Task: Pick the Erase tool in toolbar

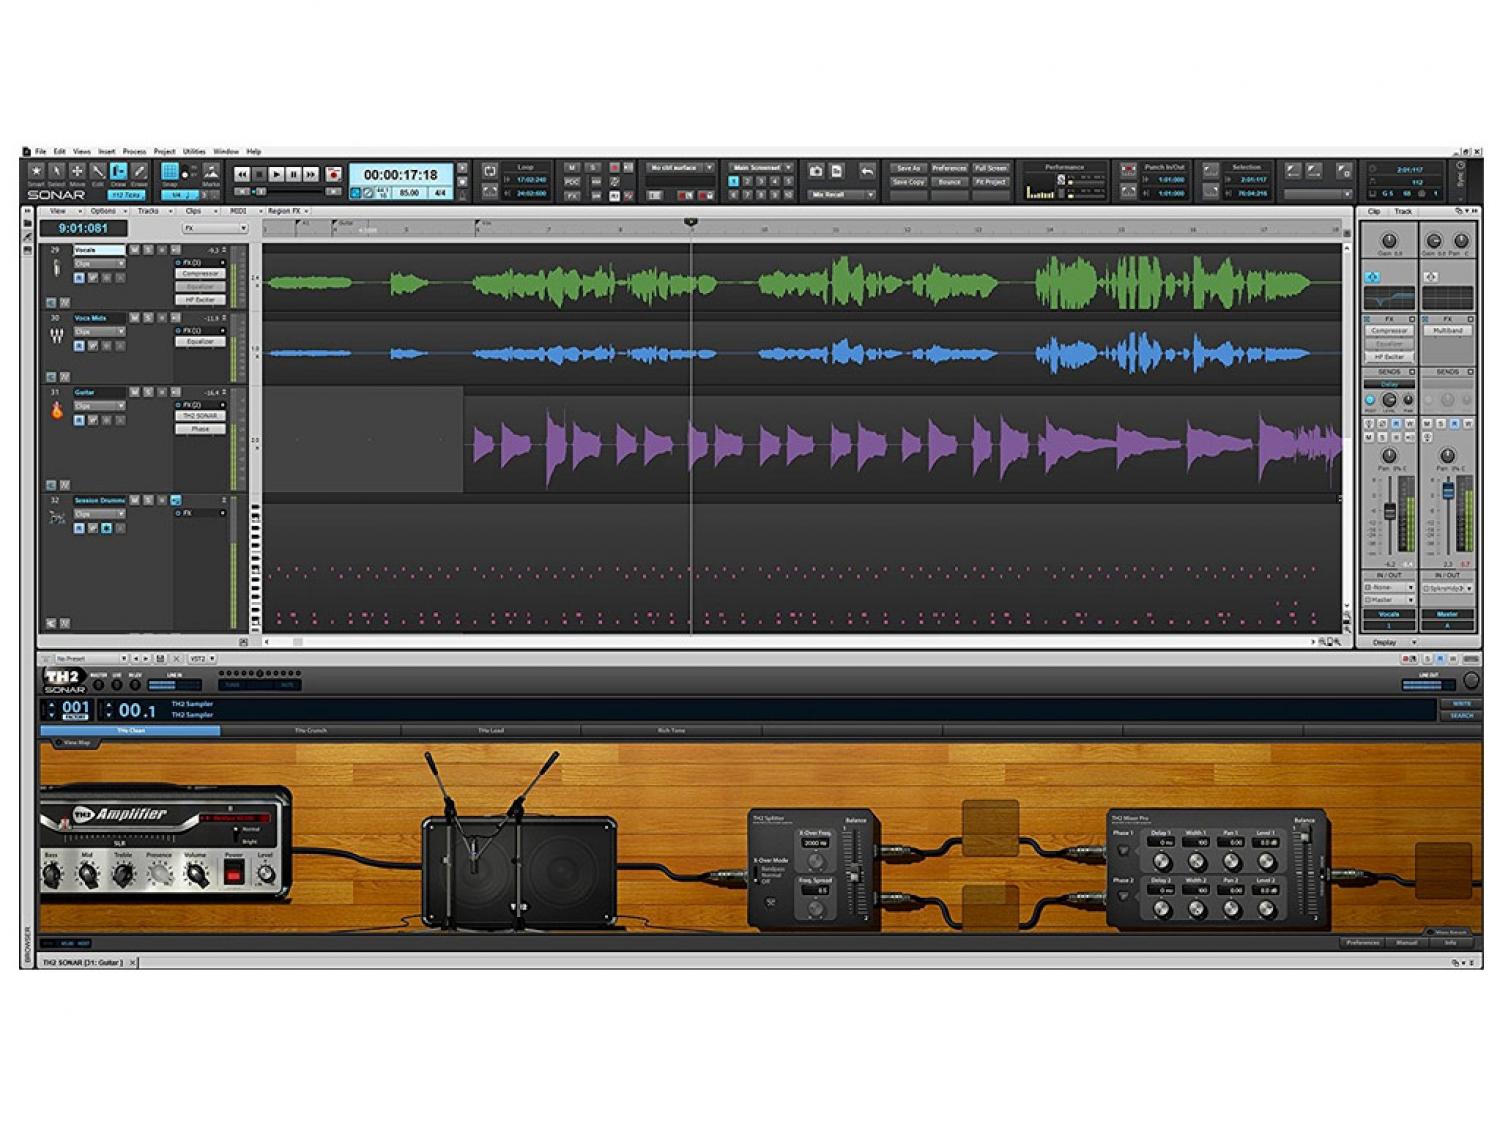Action: [x=140, y=172]
